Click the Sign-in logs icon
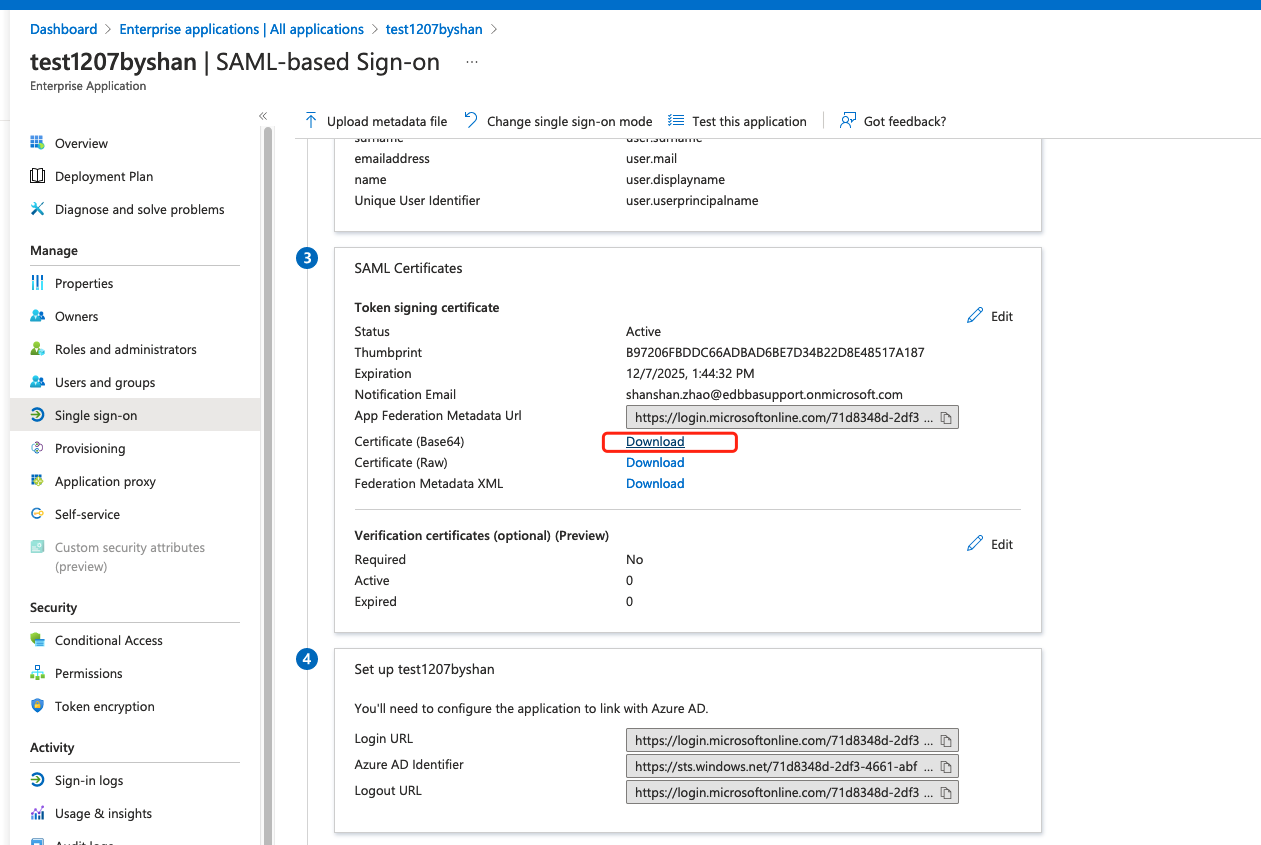 coord(37,780)
